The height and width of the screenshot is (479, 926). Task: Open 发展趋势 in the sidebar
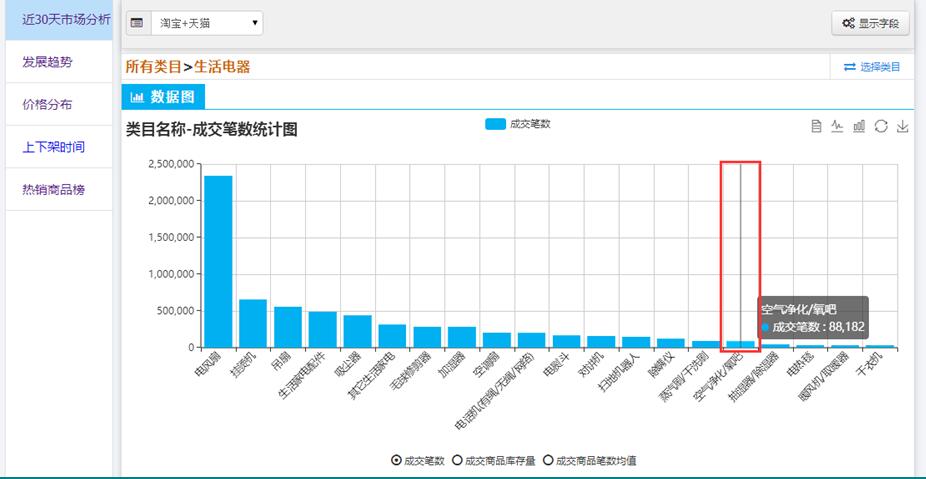click(x=47, y=62)
